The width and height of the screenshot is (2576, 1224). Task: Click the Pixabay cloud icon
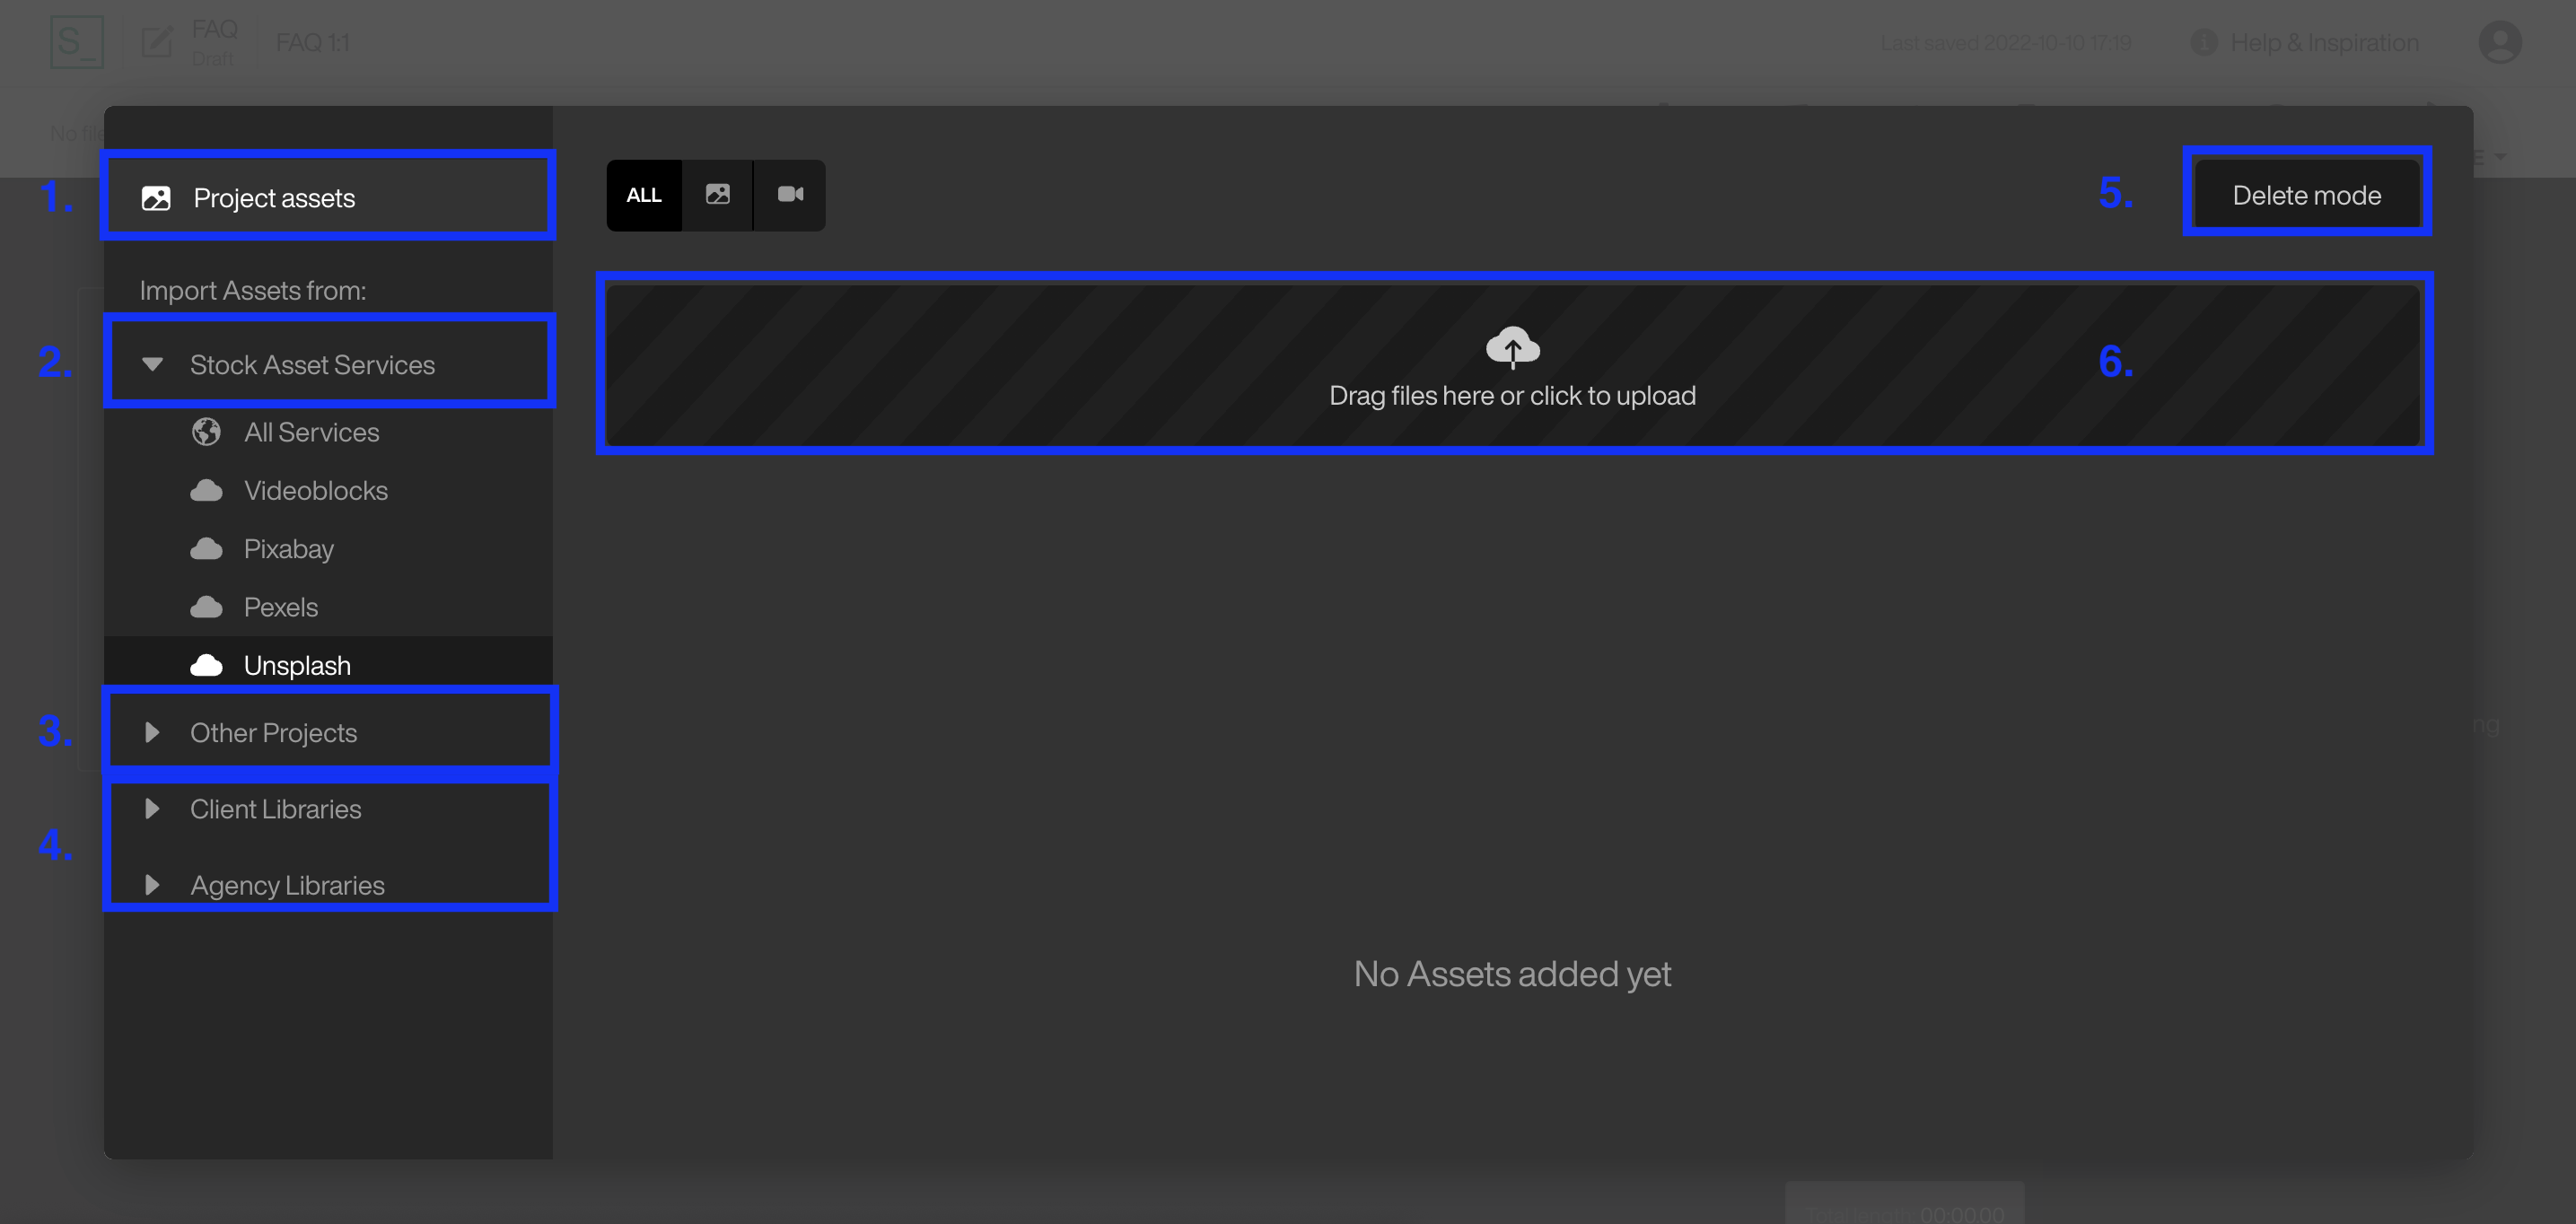[x=206, y=548]
